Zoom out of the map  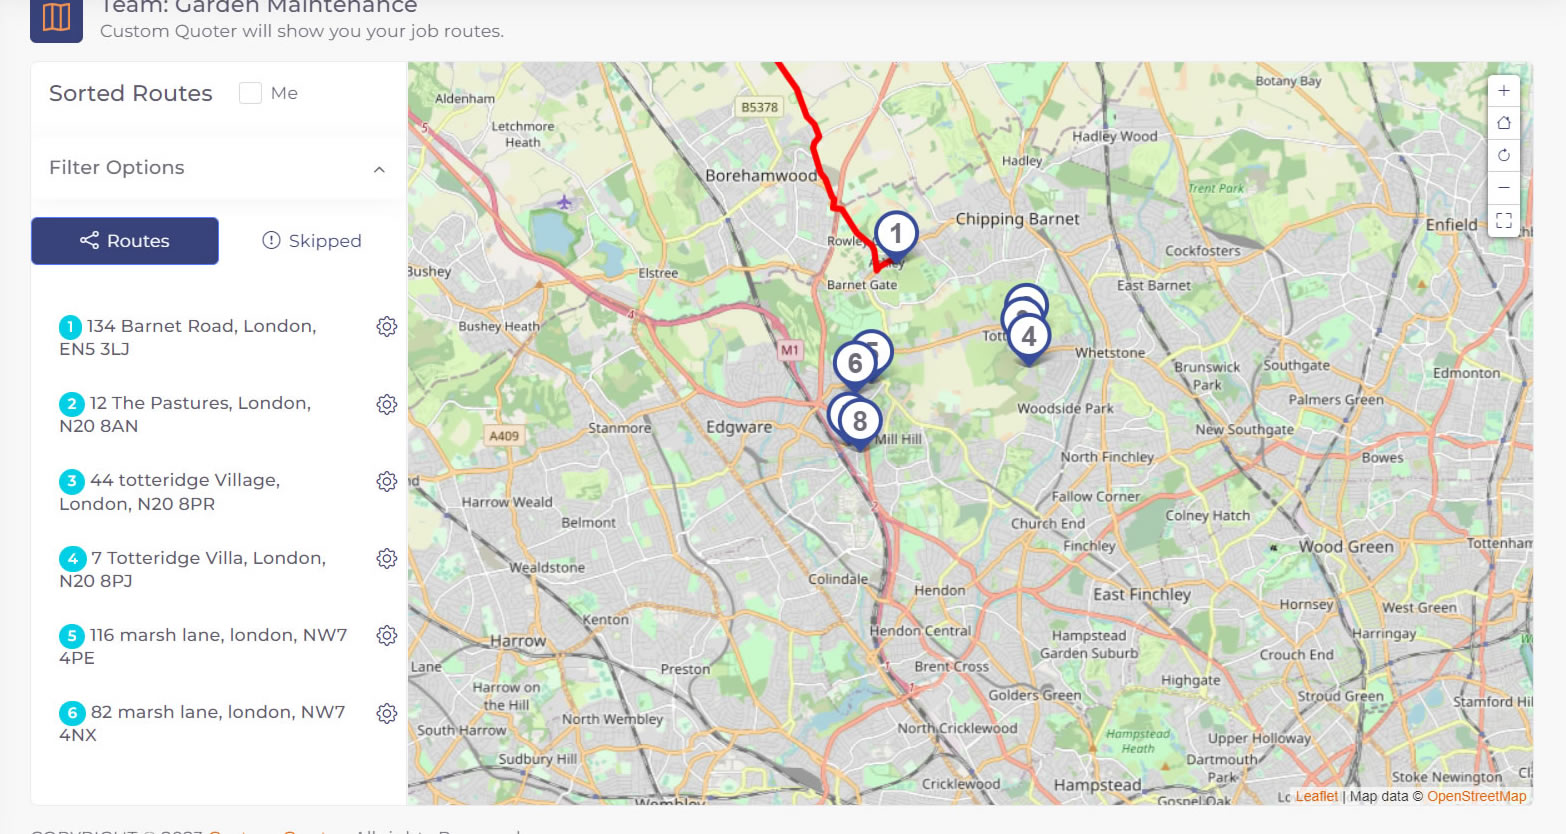click(1503, 187)
